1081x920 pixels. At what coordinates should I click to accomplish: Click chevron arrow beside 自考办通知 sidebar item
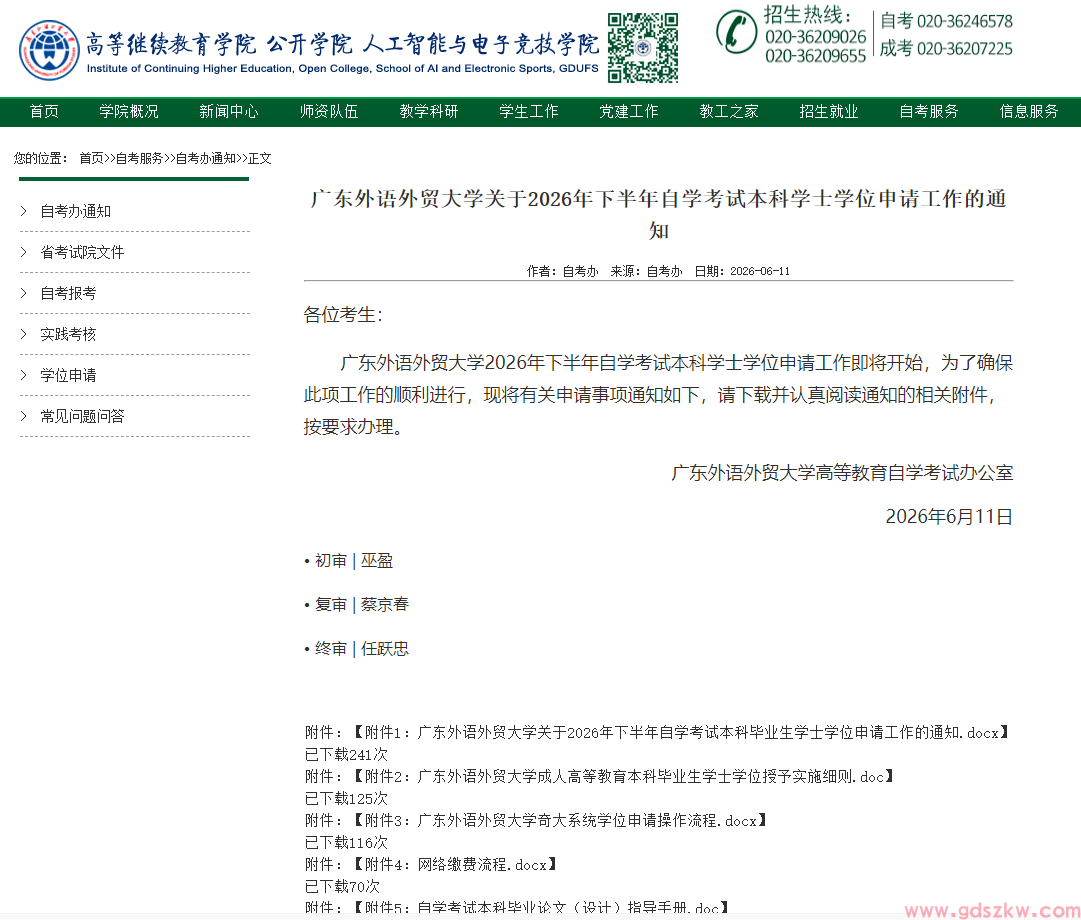click(24, 211)
